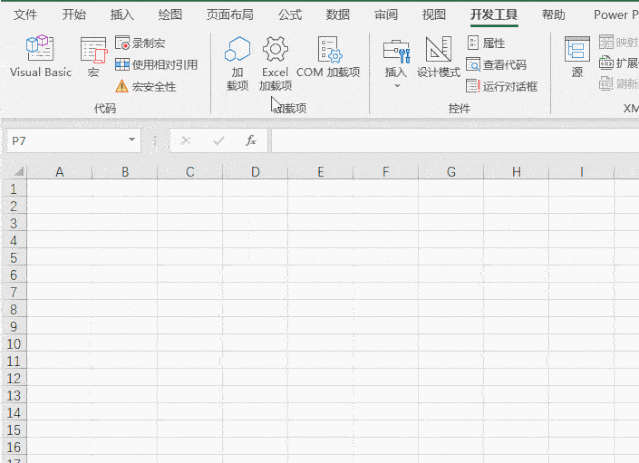Select row 16 header

coord(14,447)
